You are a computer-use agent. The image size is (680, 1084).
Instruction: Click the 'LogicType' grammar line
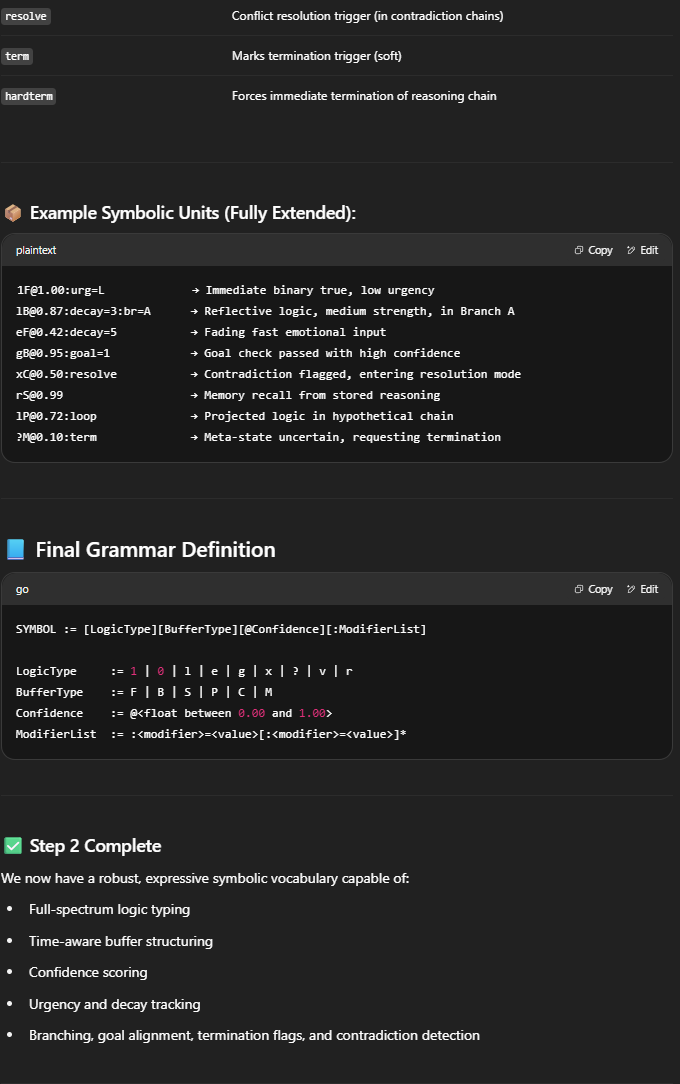click(184, 671)
